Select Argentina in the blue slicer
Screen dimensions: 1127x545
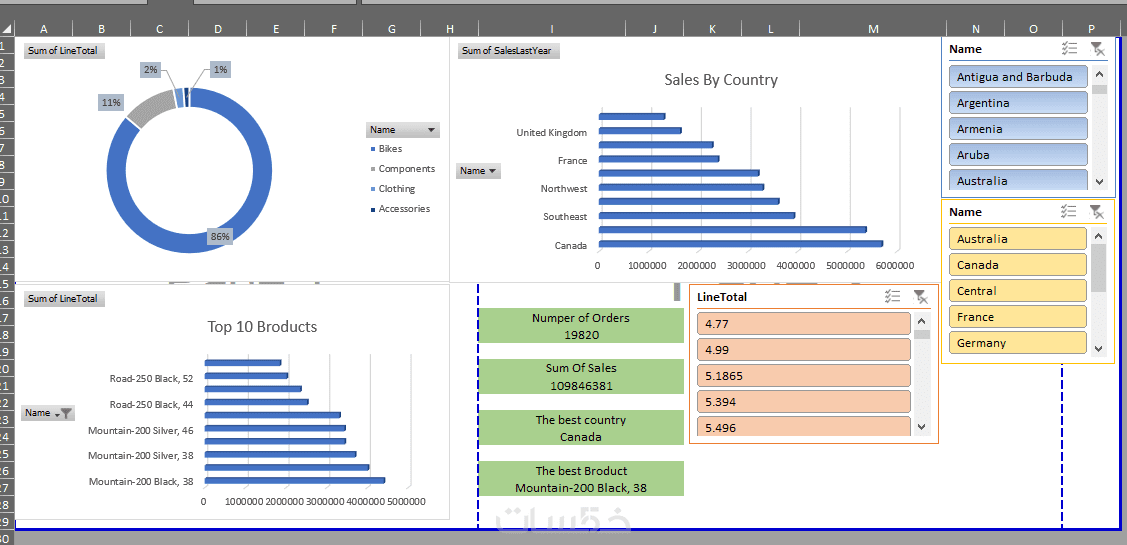[x=1018, y=103]
